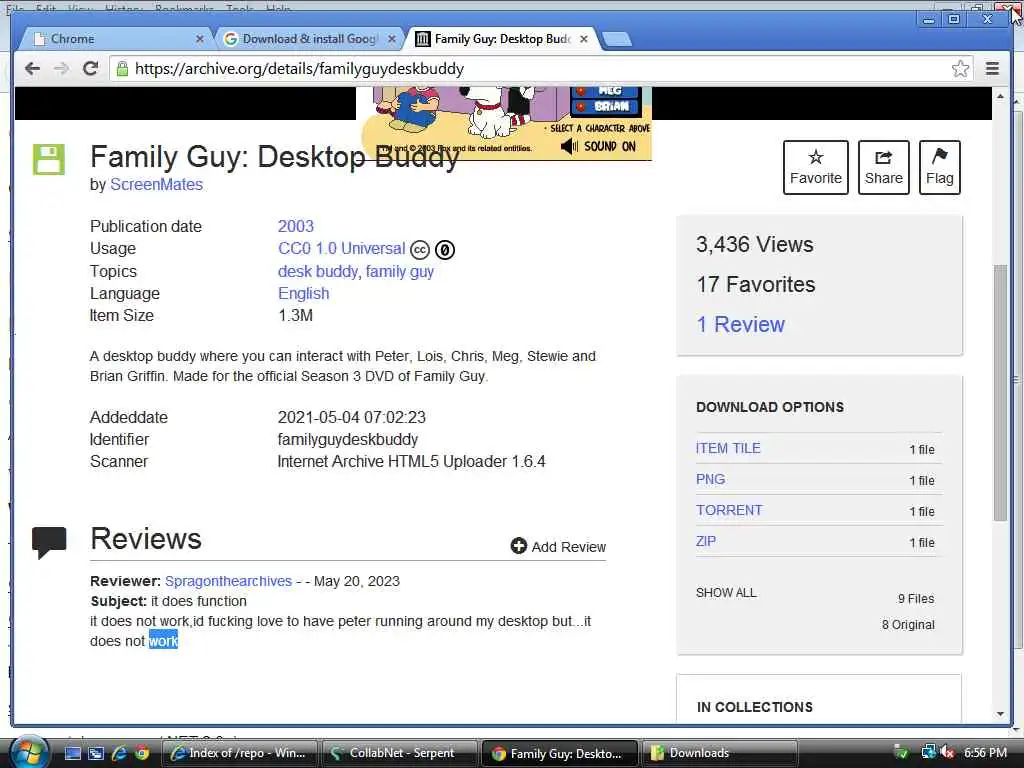Screen dimensions: 1024x768
Task: Close the Family Guy: Desktop Buddy tab
Action: point(584,39)
